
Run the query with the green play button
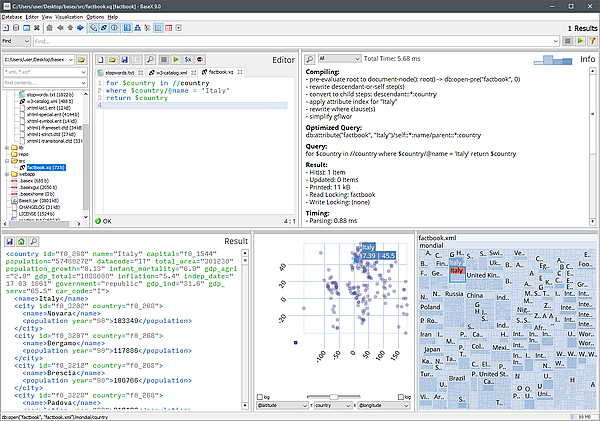coord(176,61)
